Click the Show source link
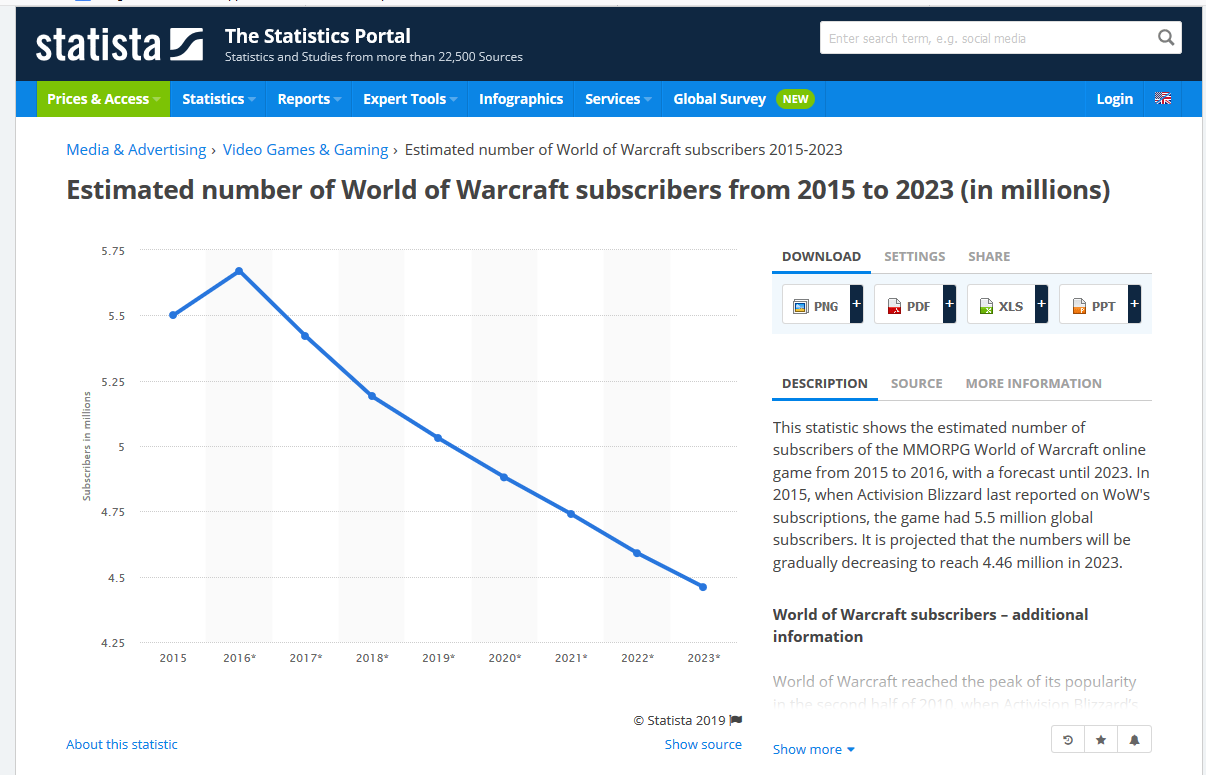Image resolution: width=1206 pixels, height=775 pixels. pos(703,744)
